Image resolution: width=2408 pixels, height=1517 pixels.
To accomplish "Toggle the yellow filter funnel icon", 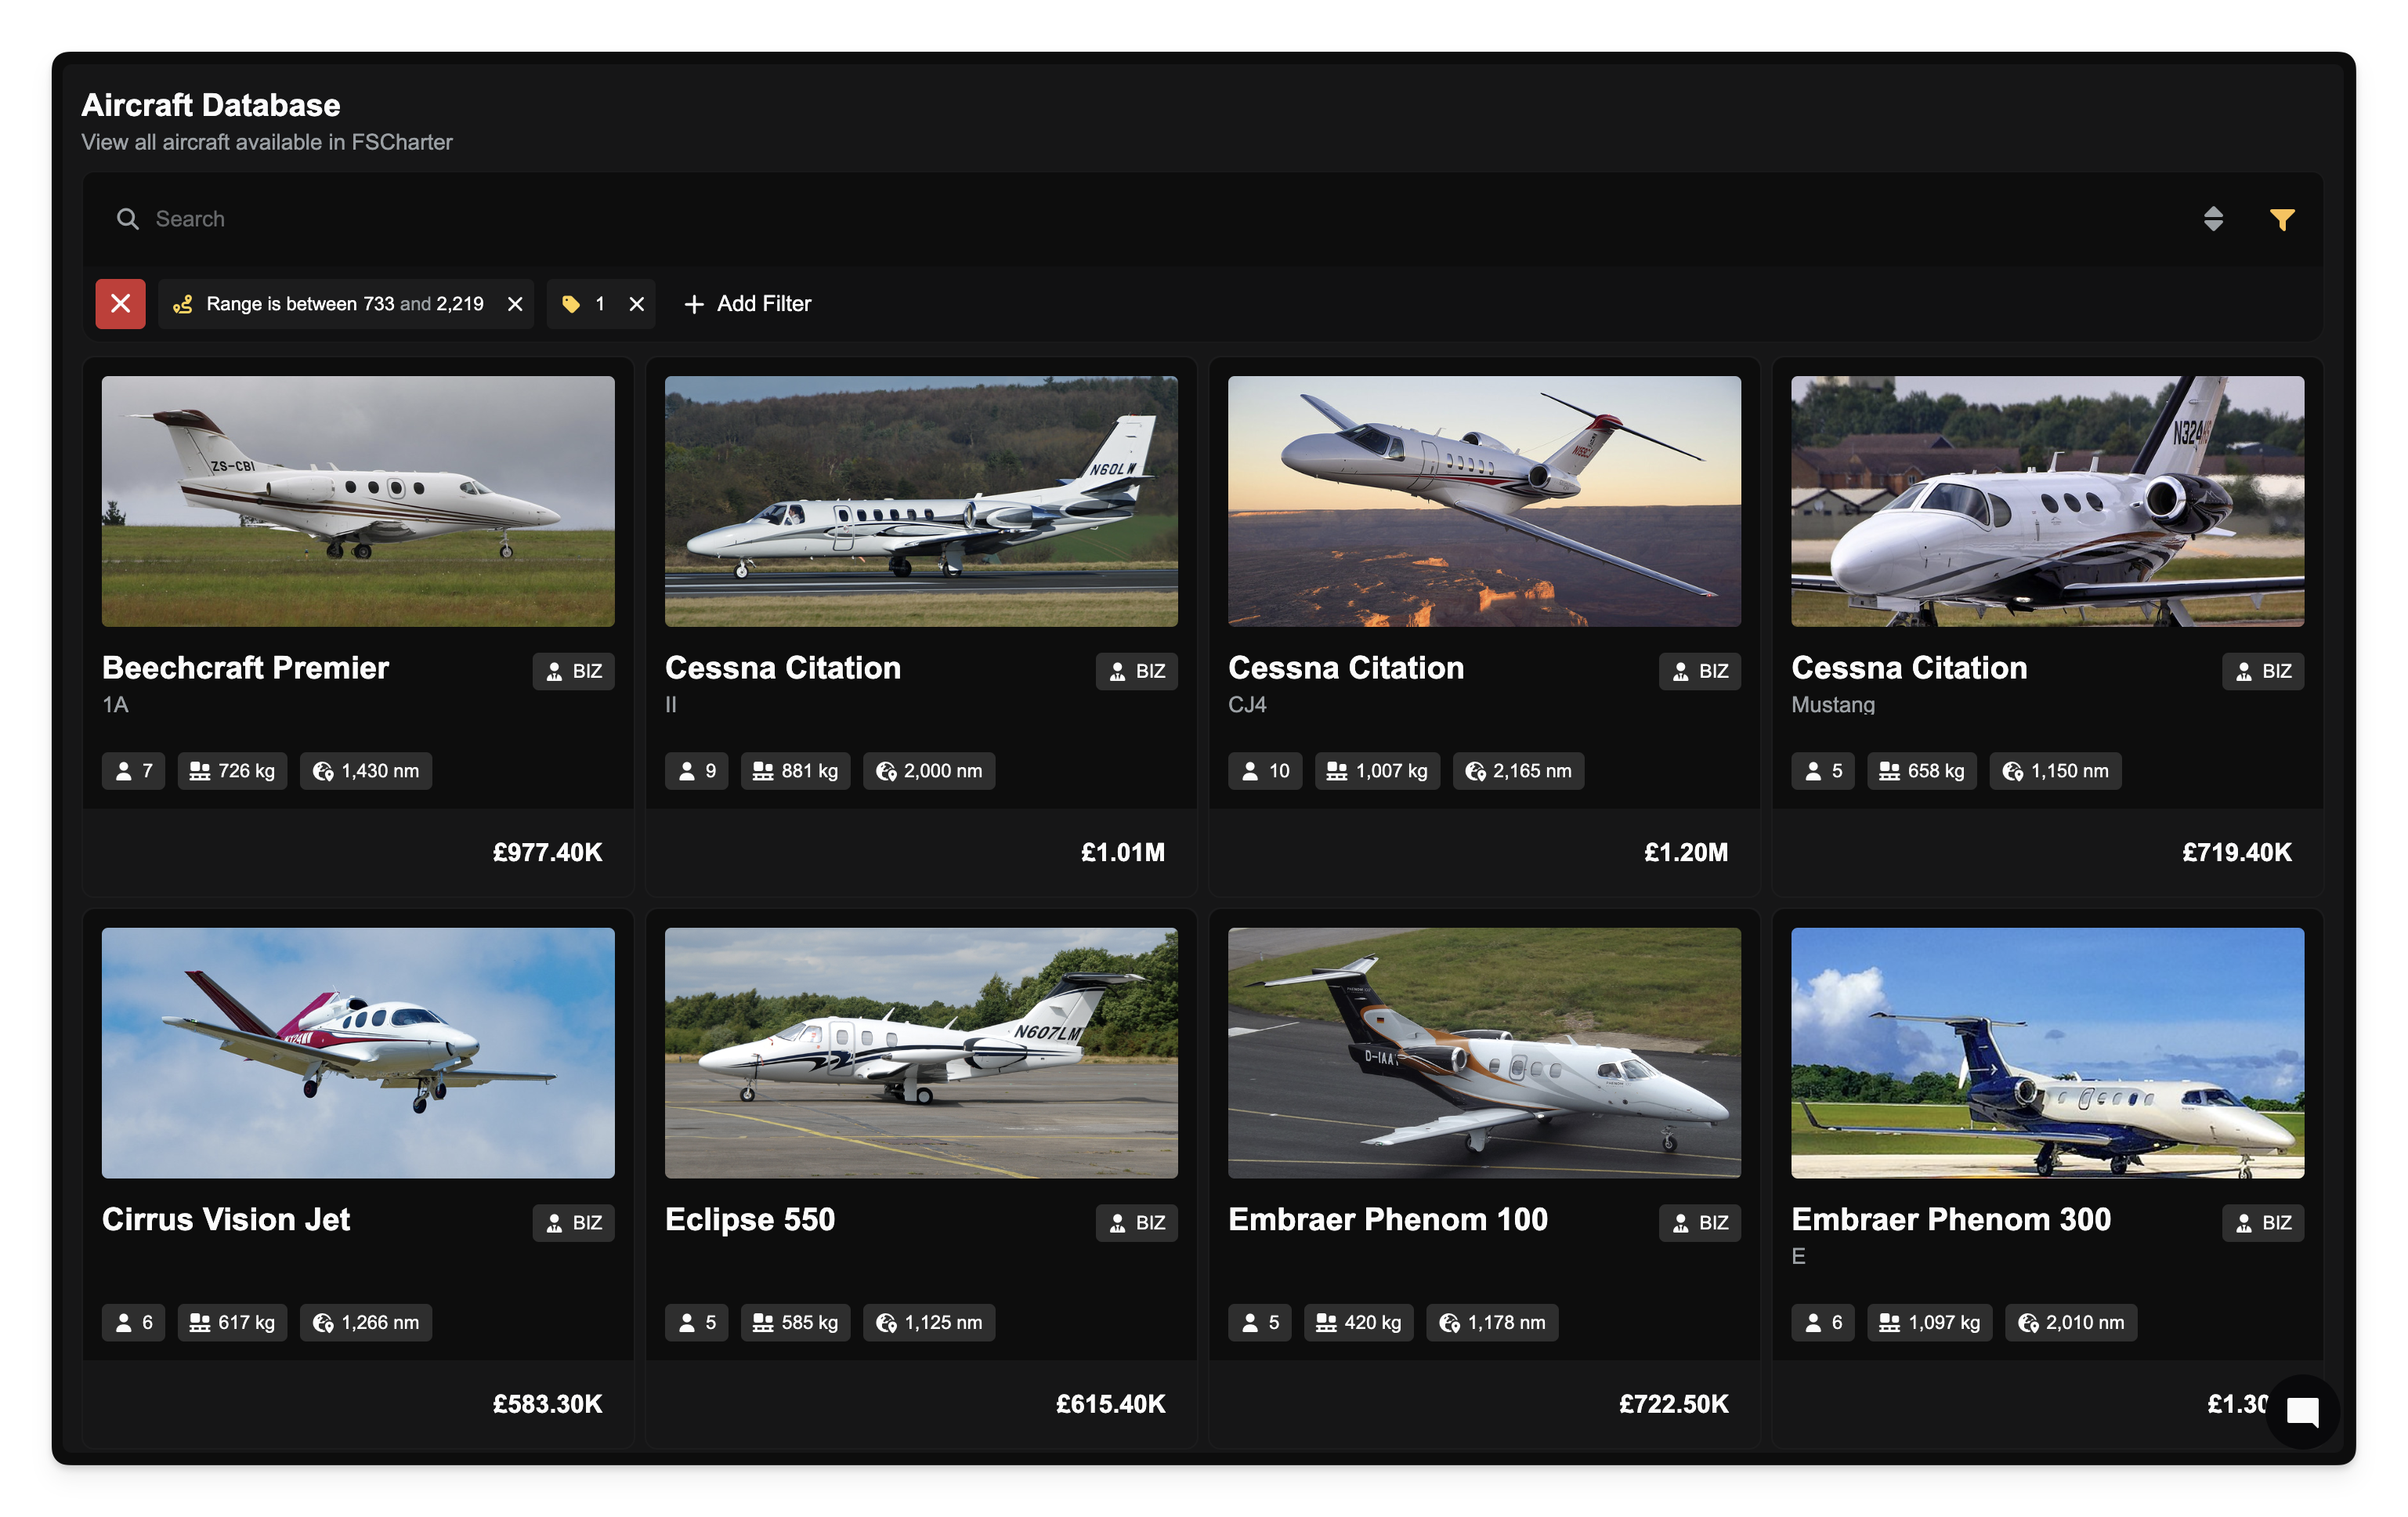I will click(2281, 219).
